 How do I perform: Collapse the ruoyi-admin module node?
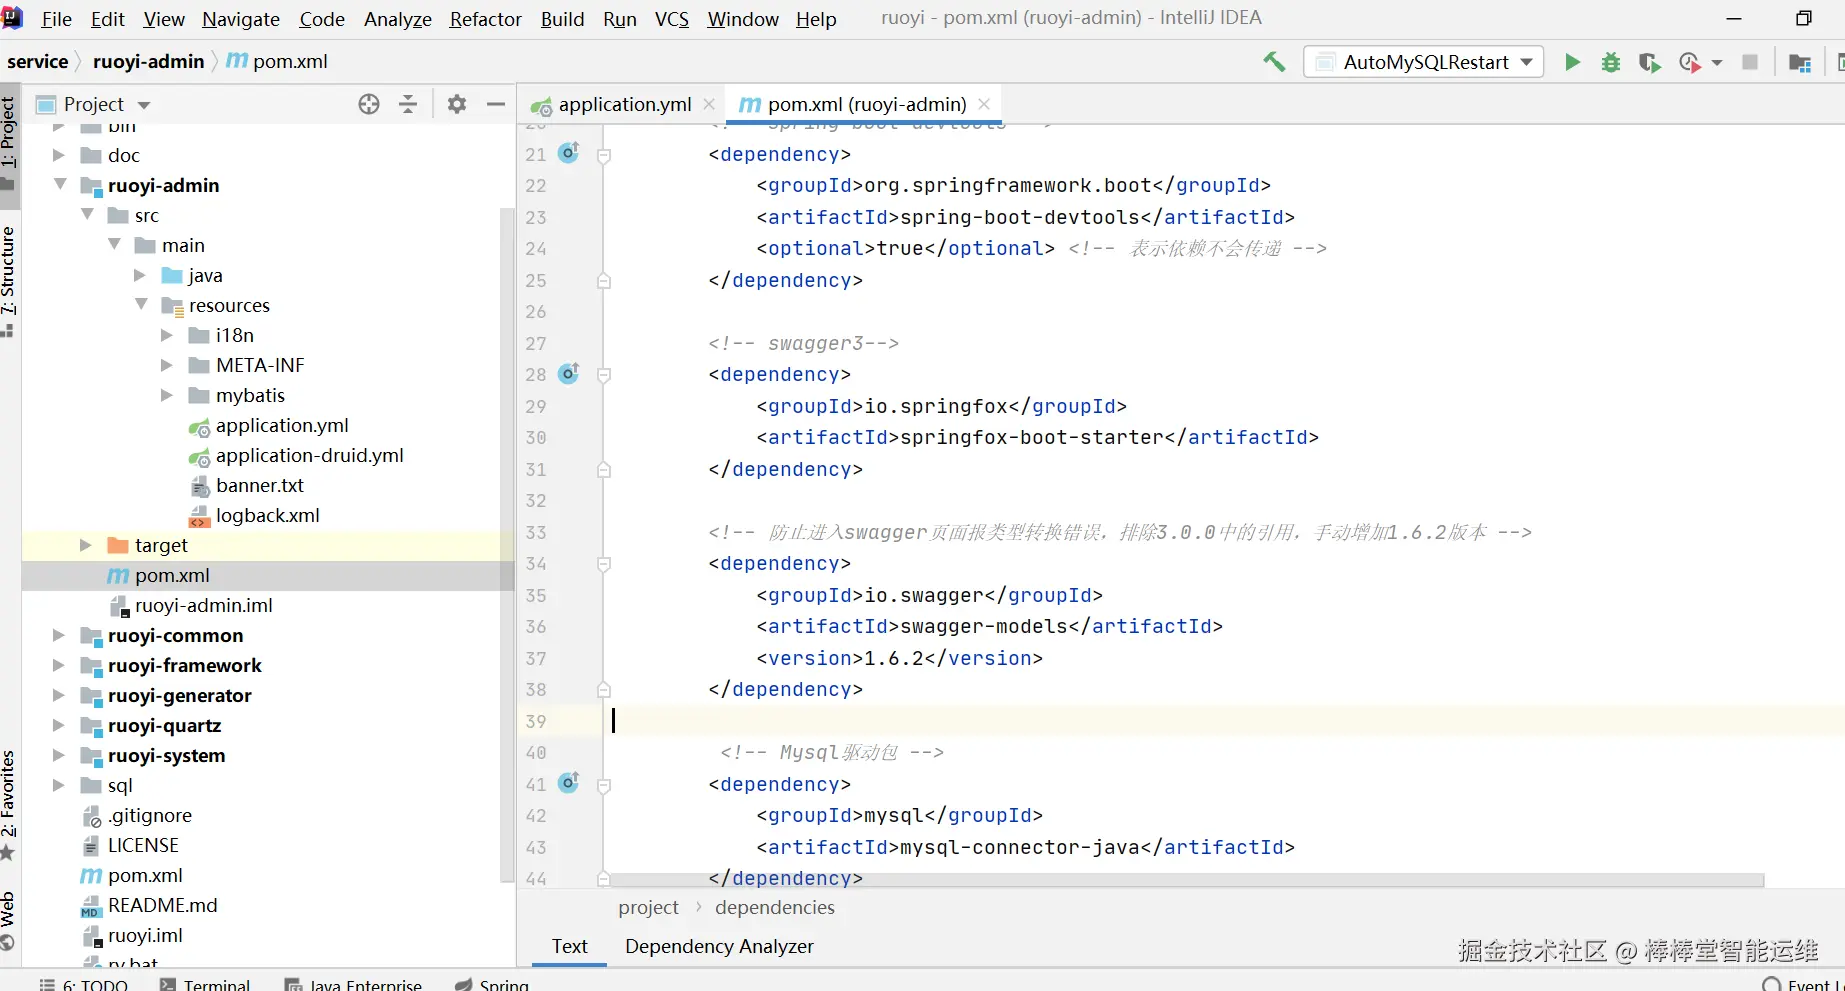coord(60,184)
